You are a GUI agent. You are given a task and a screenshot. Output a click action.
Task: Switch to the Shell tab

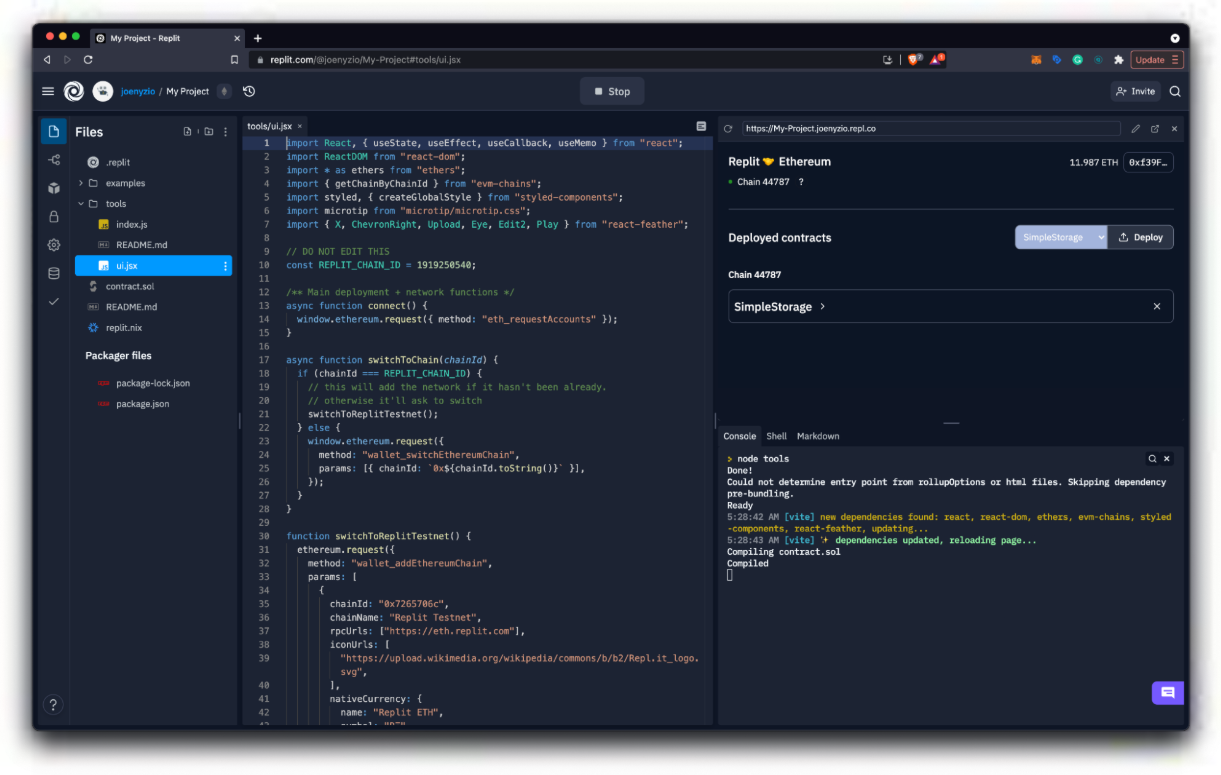pyautogui.click(x=776, y=436)
